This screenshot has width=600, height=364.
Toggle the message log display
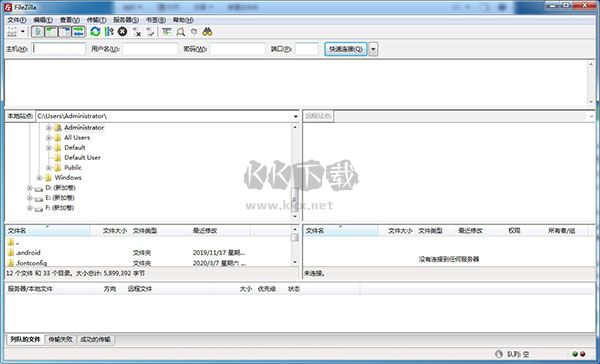click(38, 32)
